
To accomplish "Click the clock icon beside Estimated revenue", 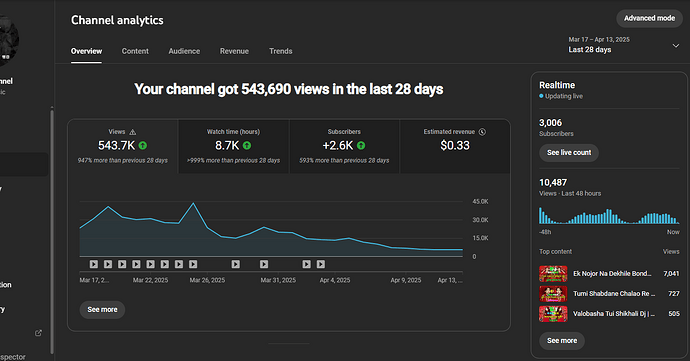I will (482, 132).
